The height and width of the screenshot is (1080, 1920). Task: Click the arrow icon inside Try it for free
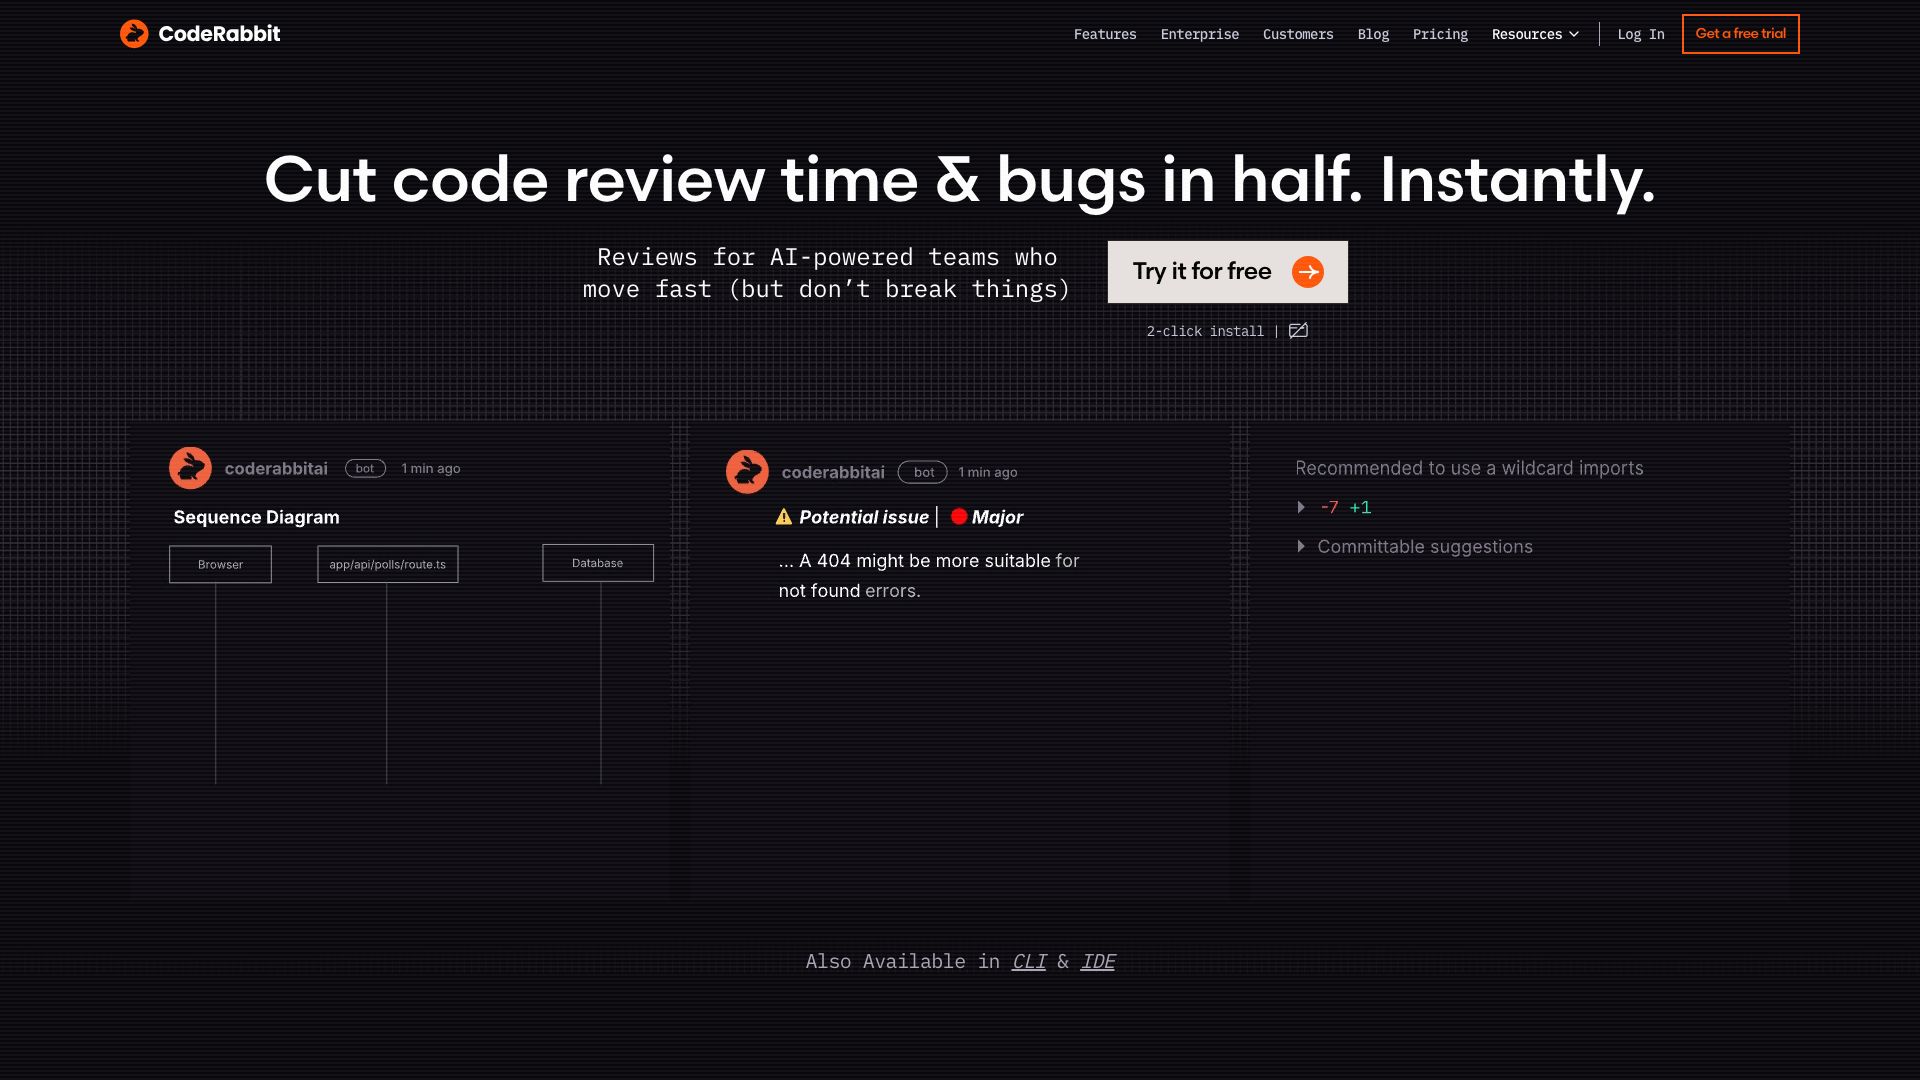1308,271
